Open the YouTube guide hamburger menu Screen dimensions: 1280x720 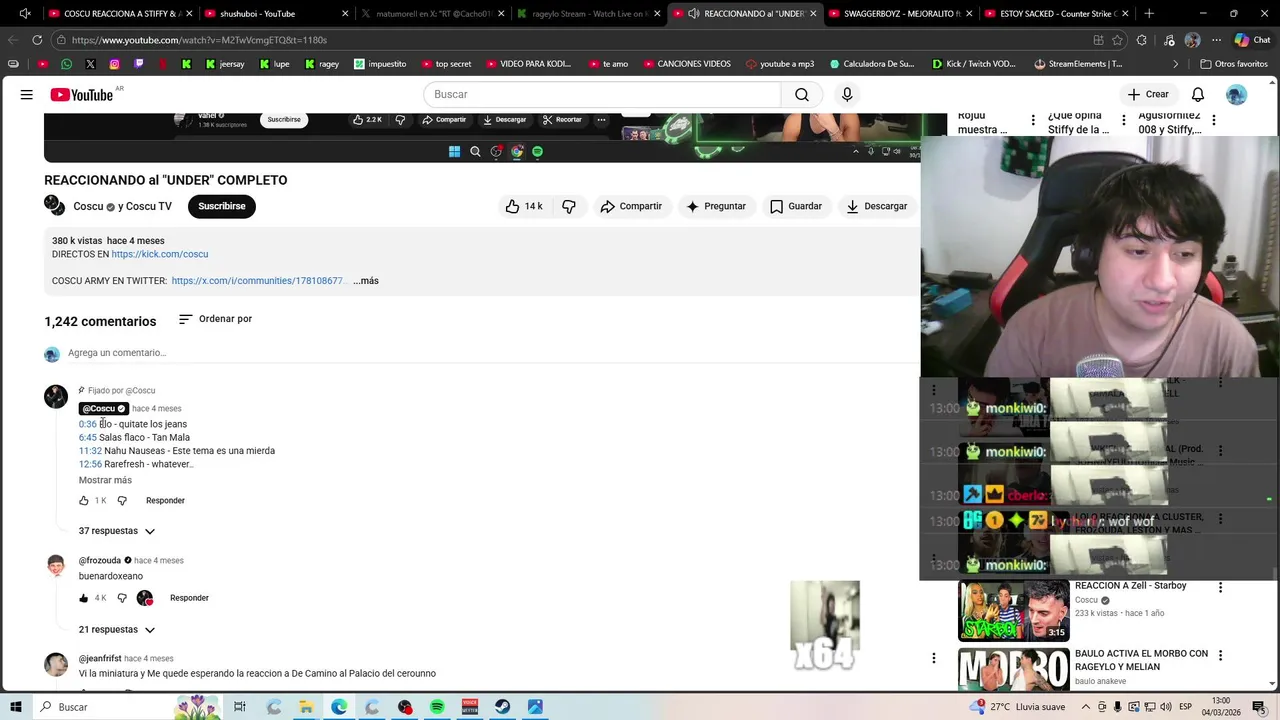27,94
